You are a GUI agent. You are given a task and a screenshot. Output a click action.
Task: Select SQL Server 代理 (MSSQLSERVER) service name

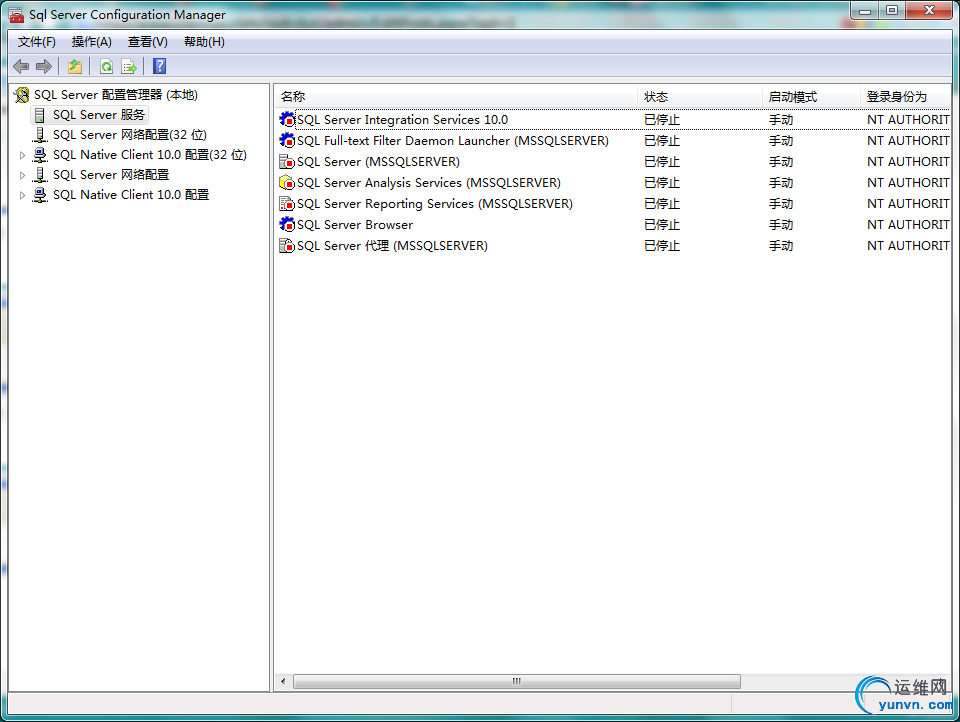(x=392, y=246)
